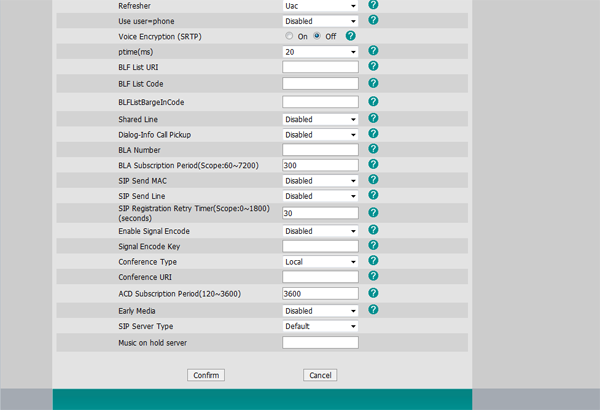This screenshot has height=410, width=600.
Task: Focus the BLF List URI field
Action: [x=320, y=67]
